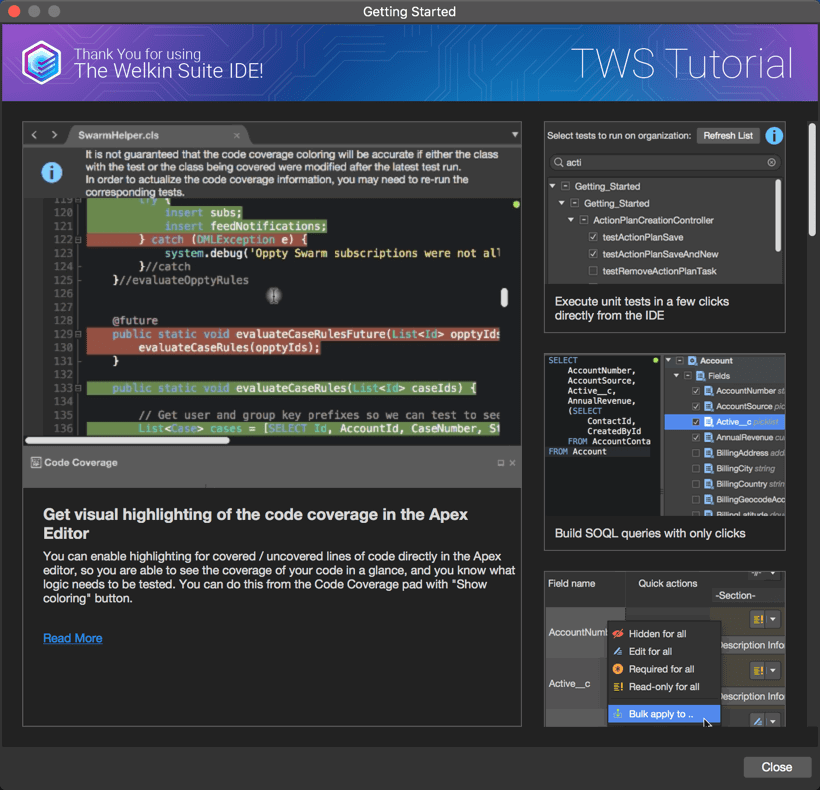Screen dimensions: 820x790
Task: Fold the code block at line 122
Action: pyautogui.click(x=78, y=239)
